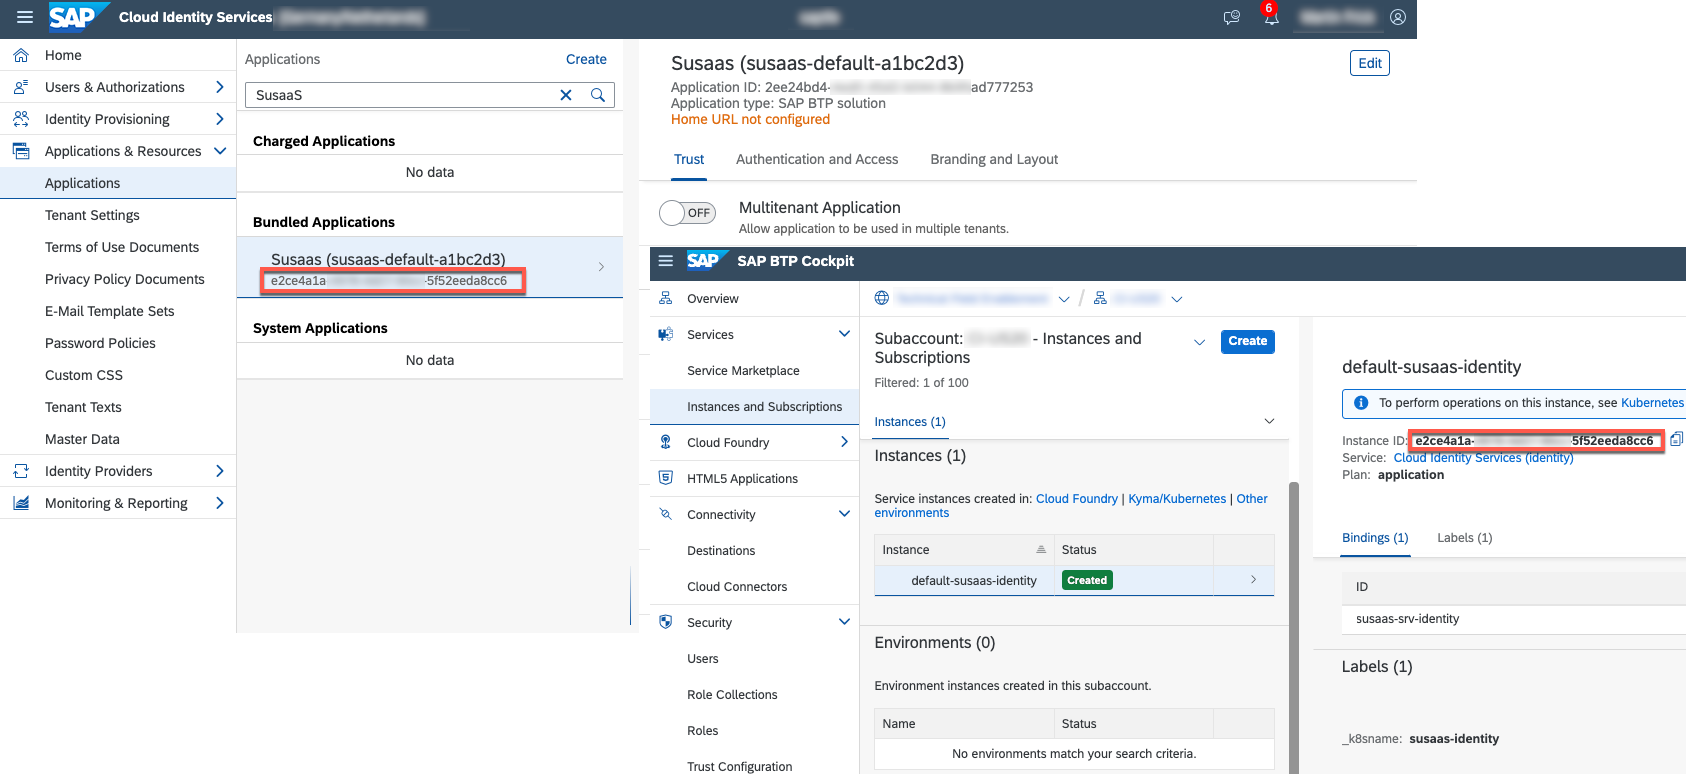Collapse the Connectivity section

(844, 514)
